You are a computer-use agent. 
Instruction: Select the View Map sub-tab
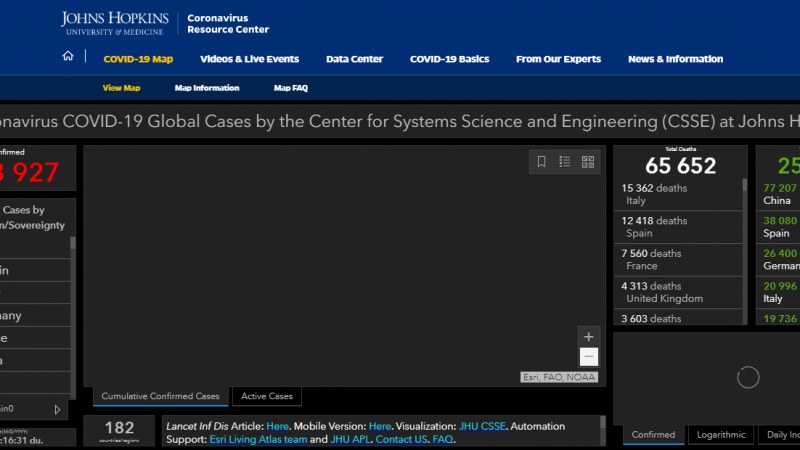tap(121, 88)
